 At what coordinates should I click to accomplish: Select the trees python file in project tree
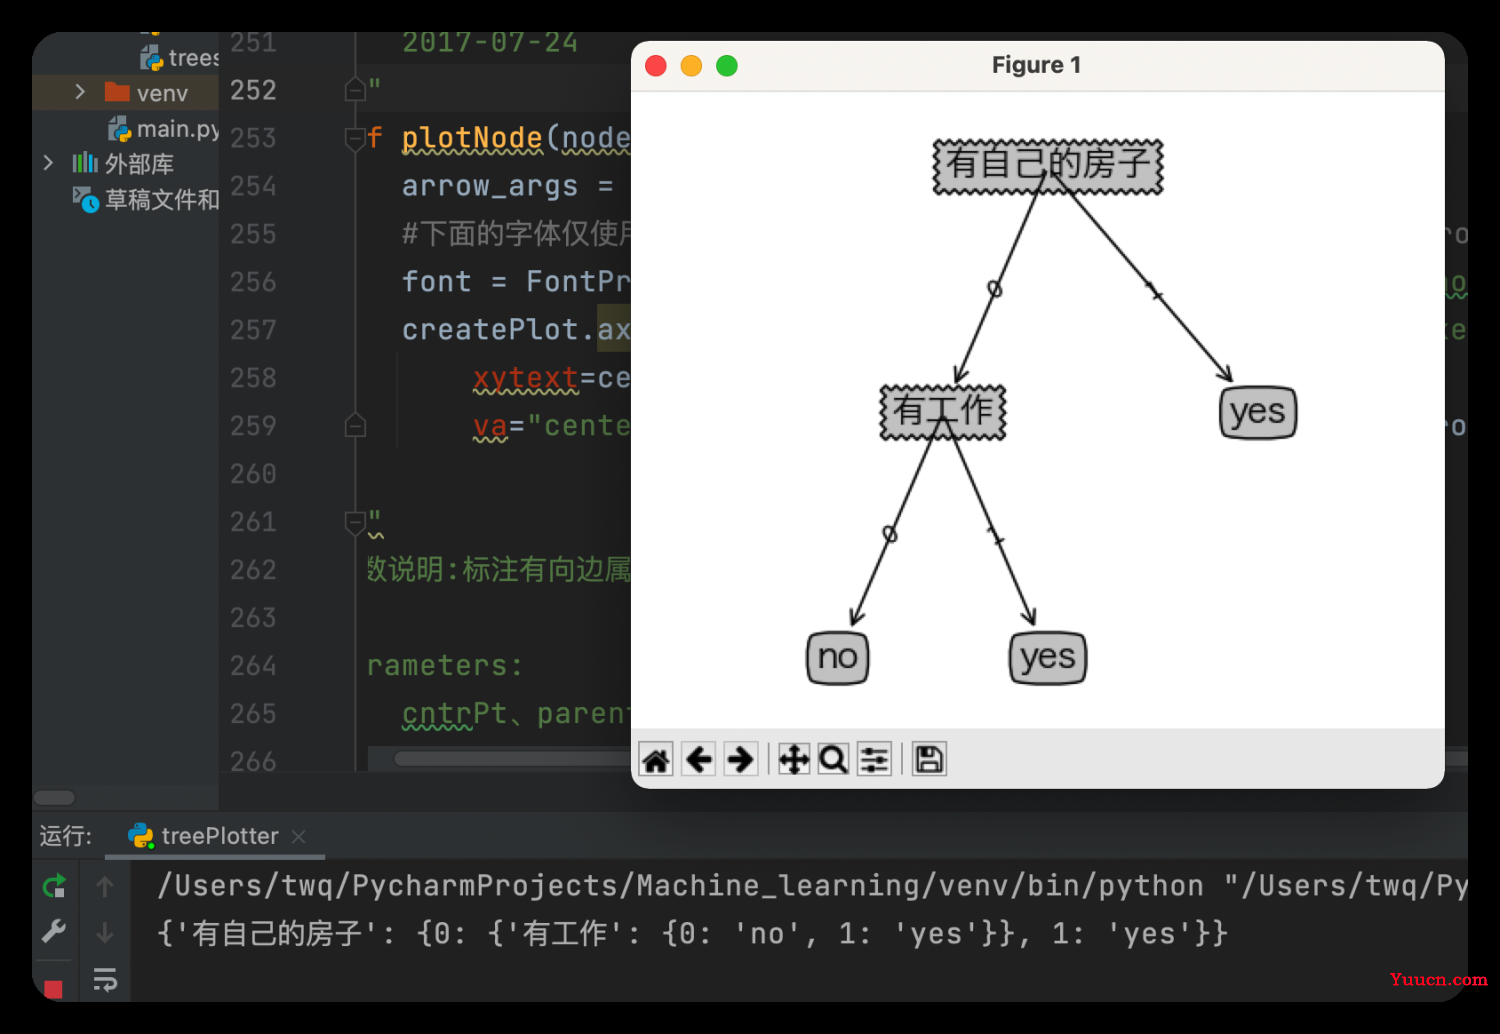point(180,58)
